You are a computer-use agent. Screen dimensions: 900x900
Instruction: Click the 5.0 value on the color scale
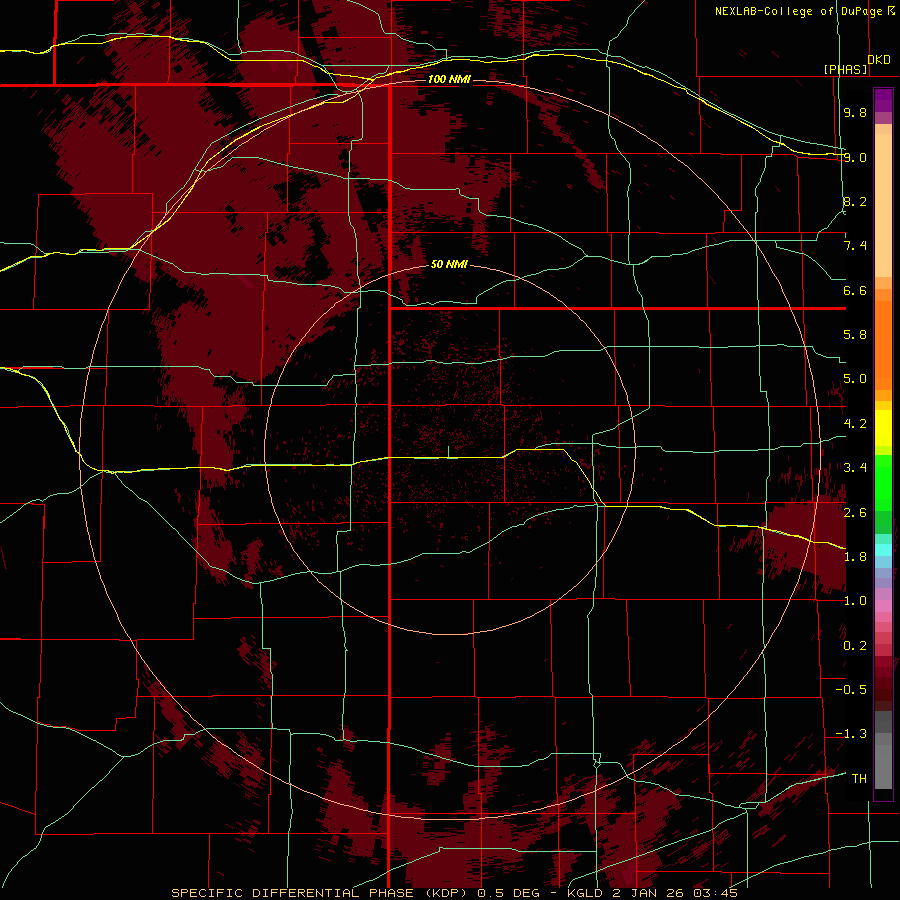pos(855,379)
